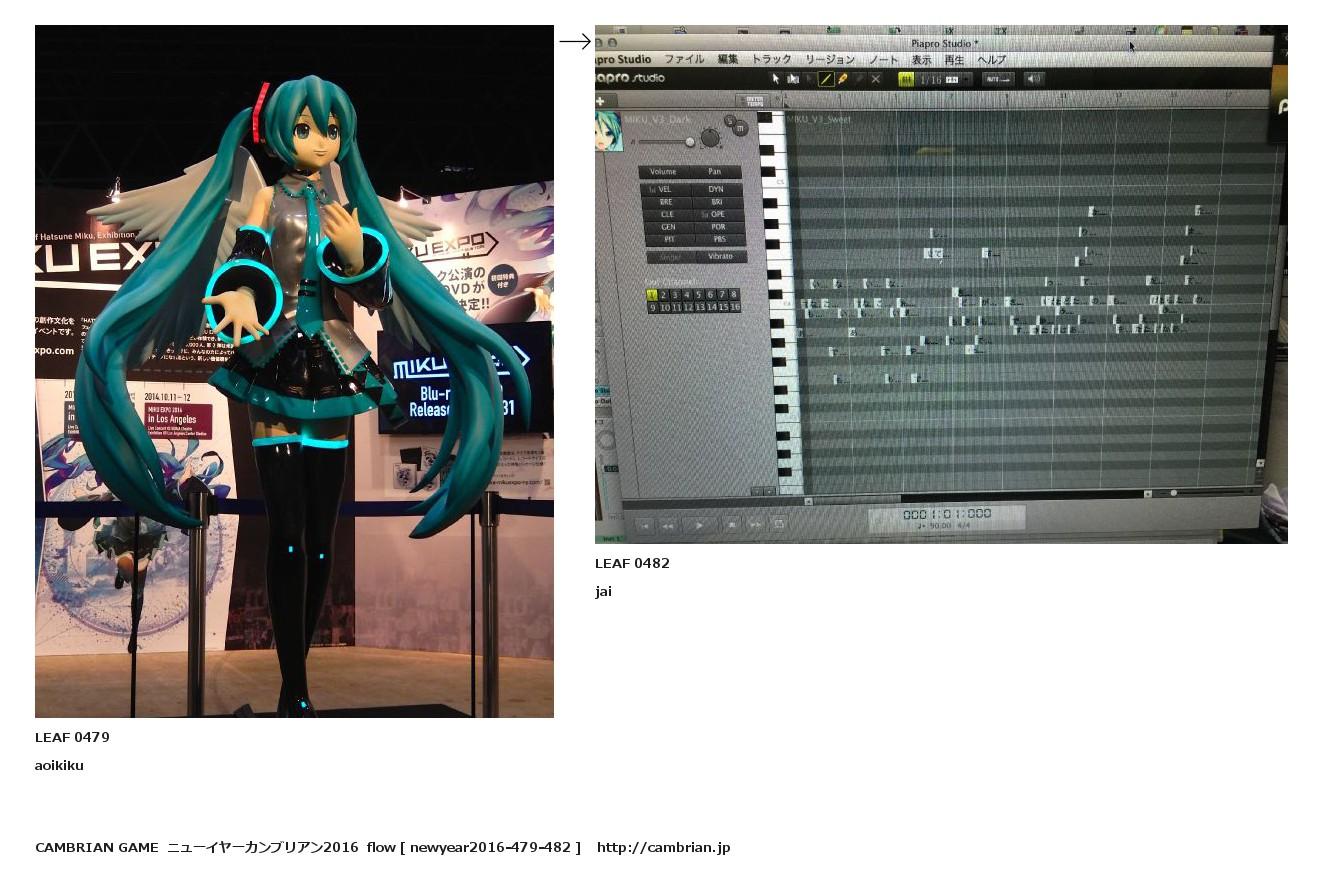1323x872 pixels.
Task: Click the Miku singer avatar thumbnail
Action: pyautogui.click(x=609, y=132)
